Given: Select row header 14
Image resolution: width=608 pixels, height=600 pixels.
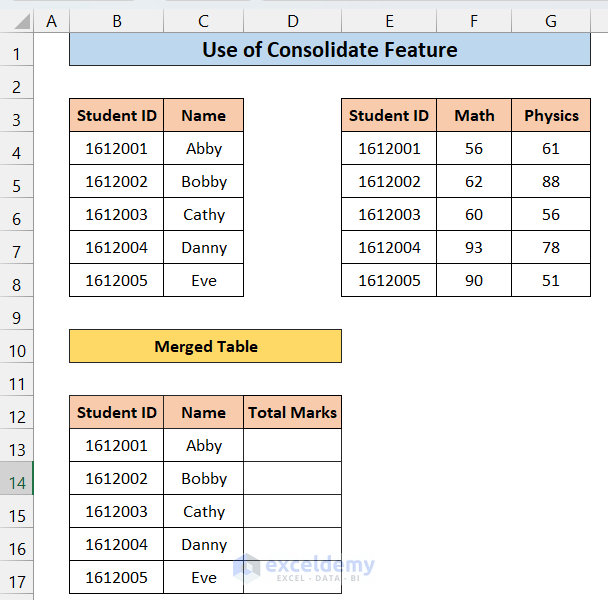Looking at the screenshot, I should 17,479.
